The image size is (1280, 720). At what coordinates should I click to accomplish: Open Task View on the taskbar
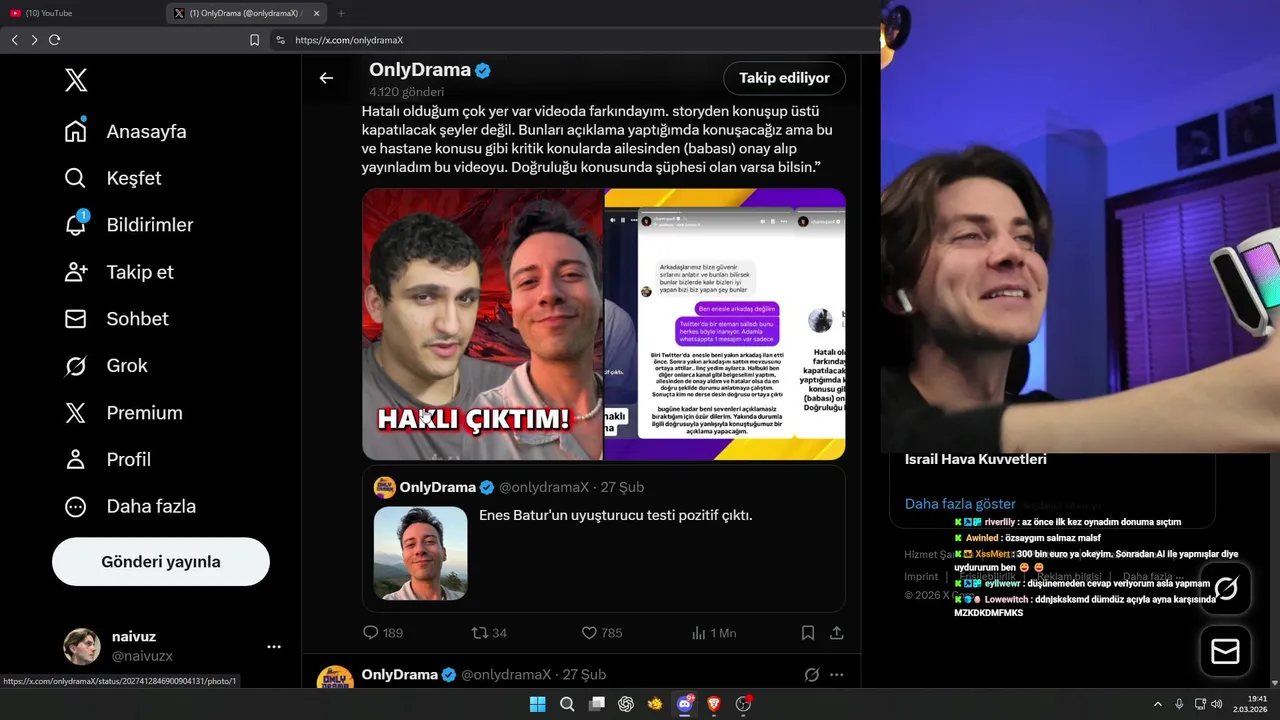pos(597,704)
